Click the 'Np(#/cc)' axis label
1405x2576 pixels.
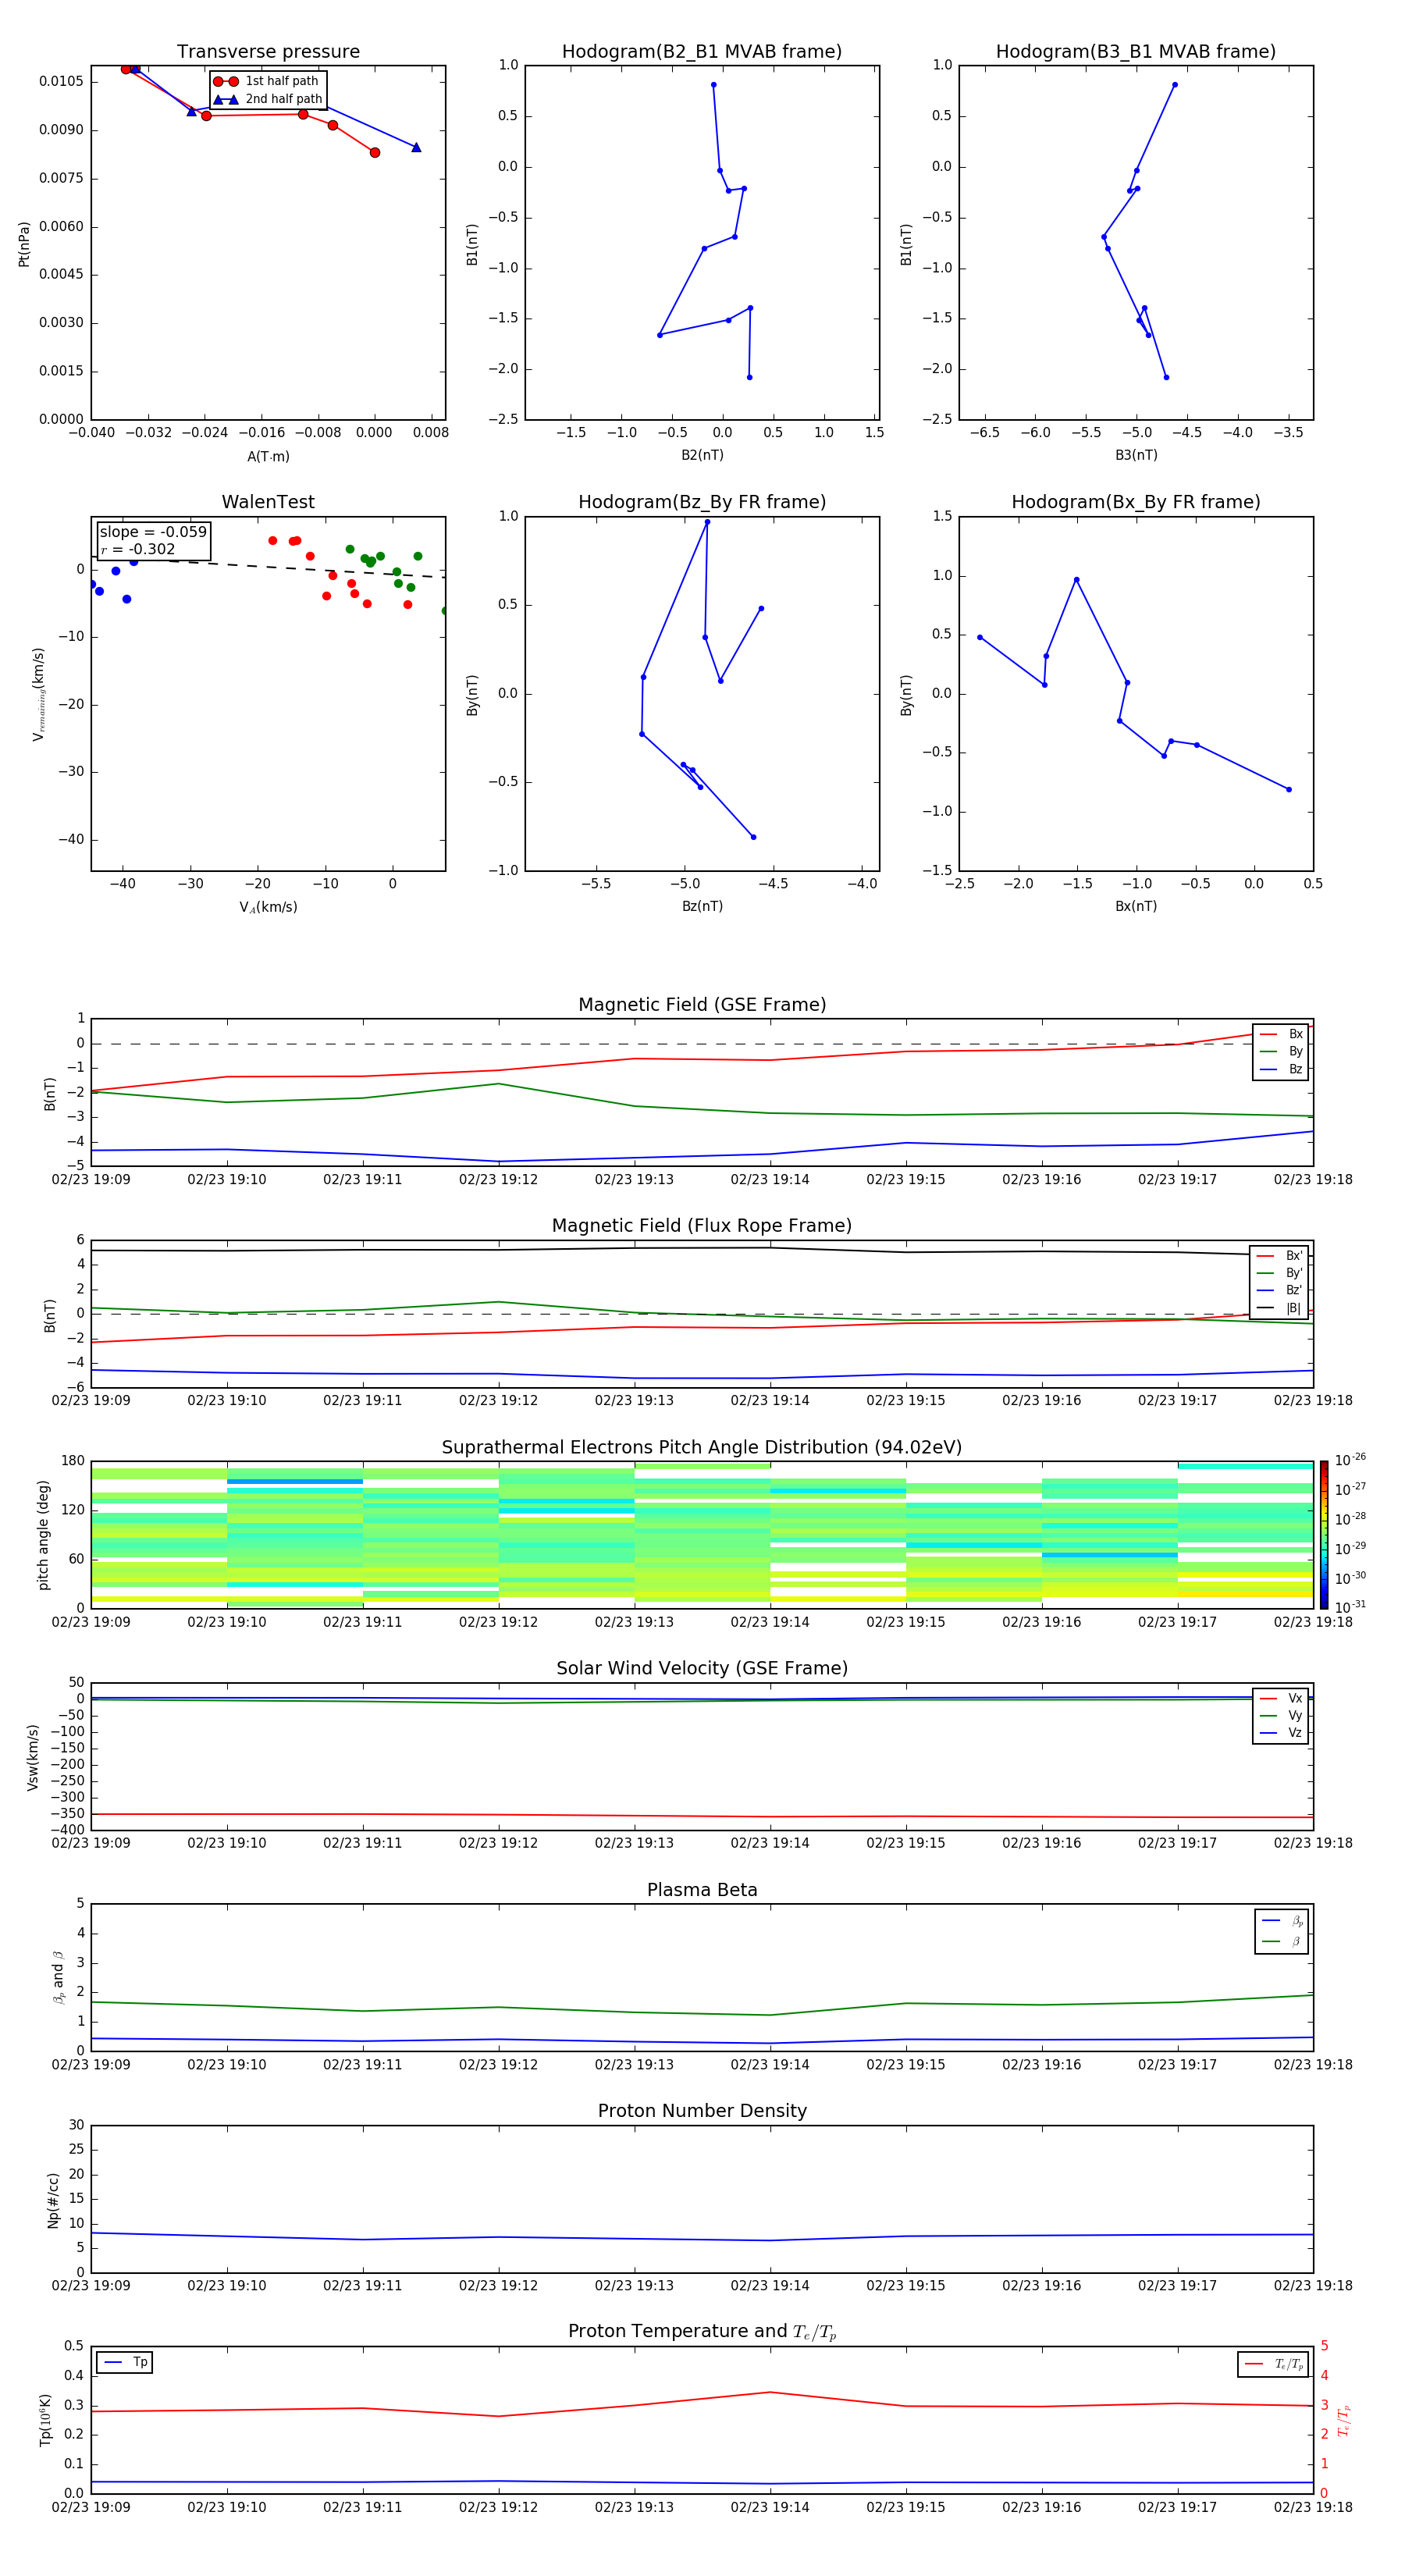tap(53, 2199)
